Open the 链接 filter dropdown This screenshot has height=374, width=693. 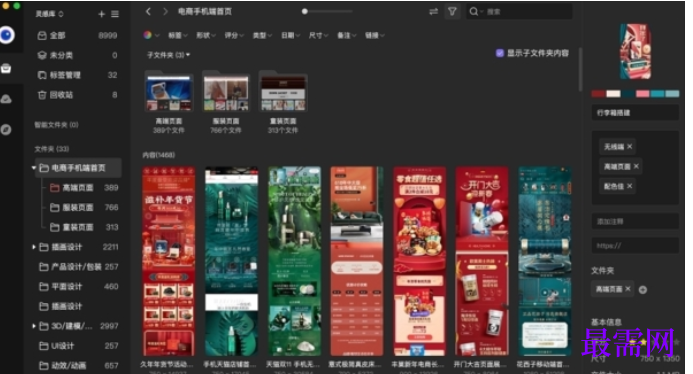(x=374, y=35)
